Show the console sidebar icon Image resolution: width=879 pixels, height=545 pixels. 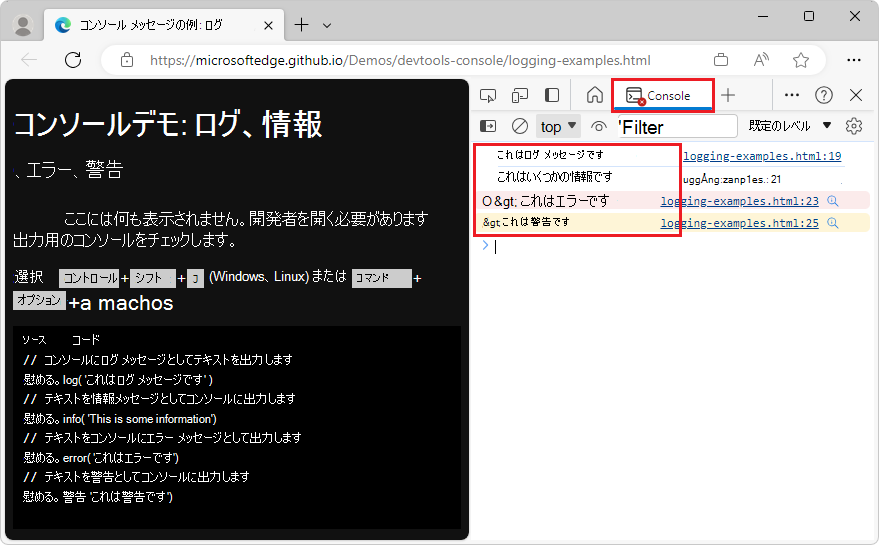pyautogui.click(x=488, y=126)
